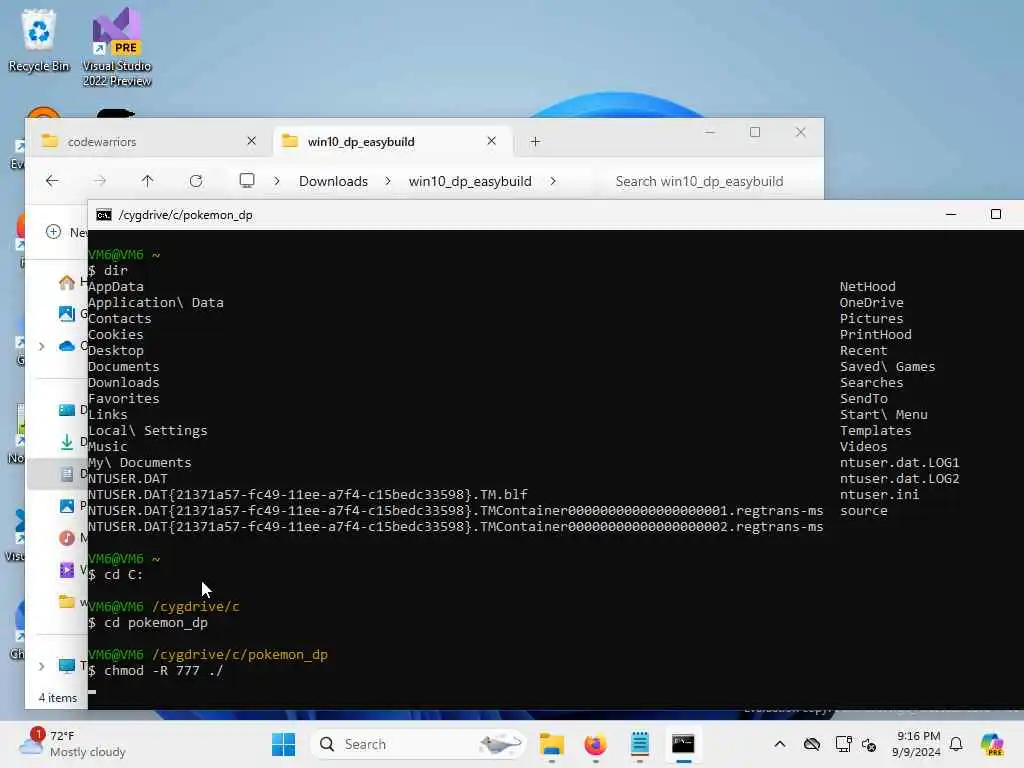Click 'Saved\ Games' entry in terminal listing
This screenshot has width=1024, height=768.
pyautogui.click(x=888, y=367)
